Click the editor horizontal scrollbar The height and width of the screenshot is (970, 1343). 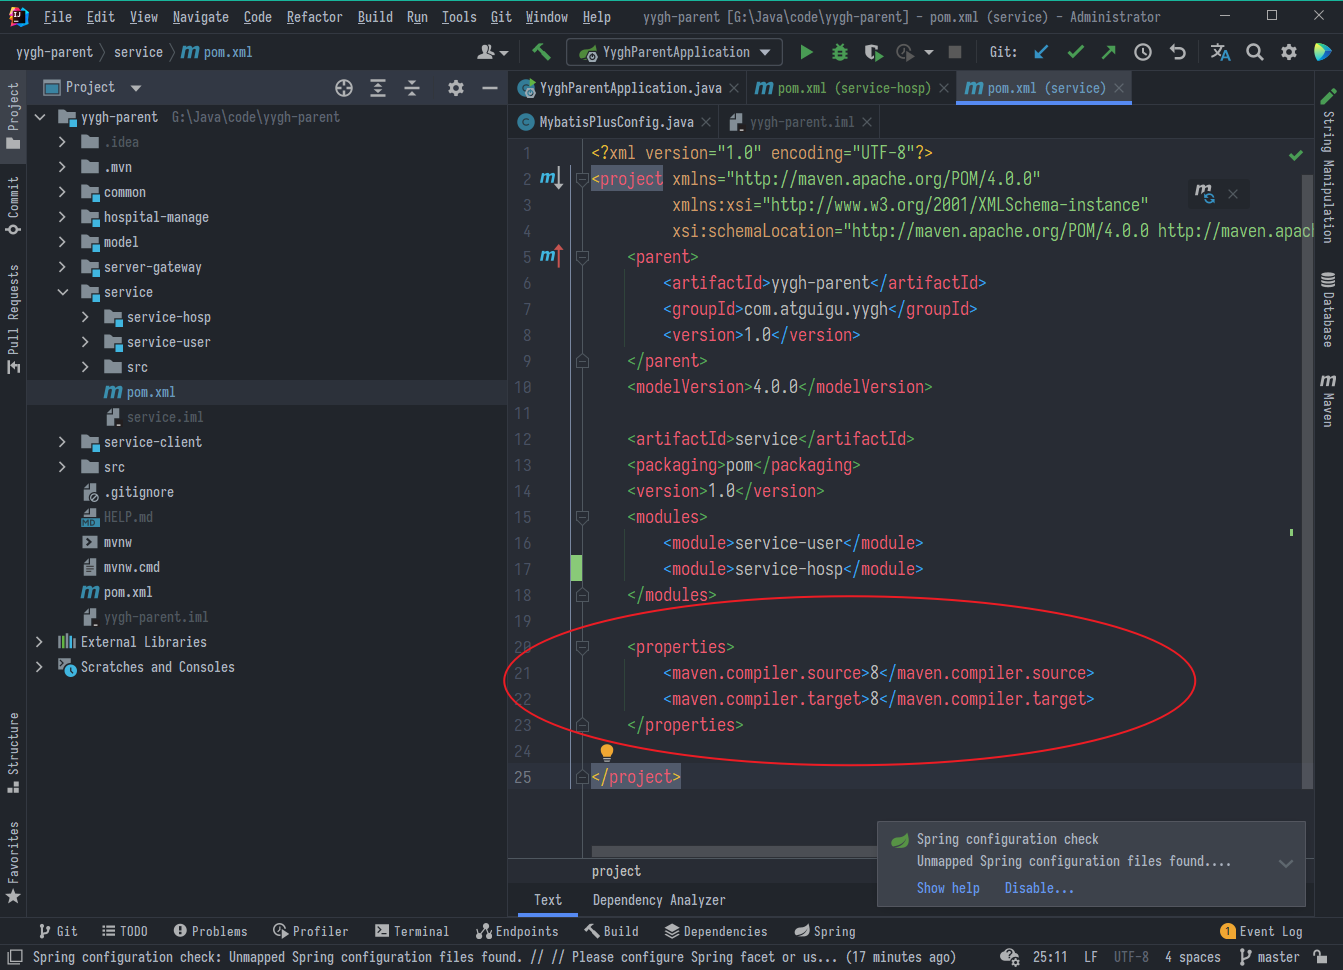click(x=735, y=852)
